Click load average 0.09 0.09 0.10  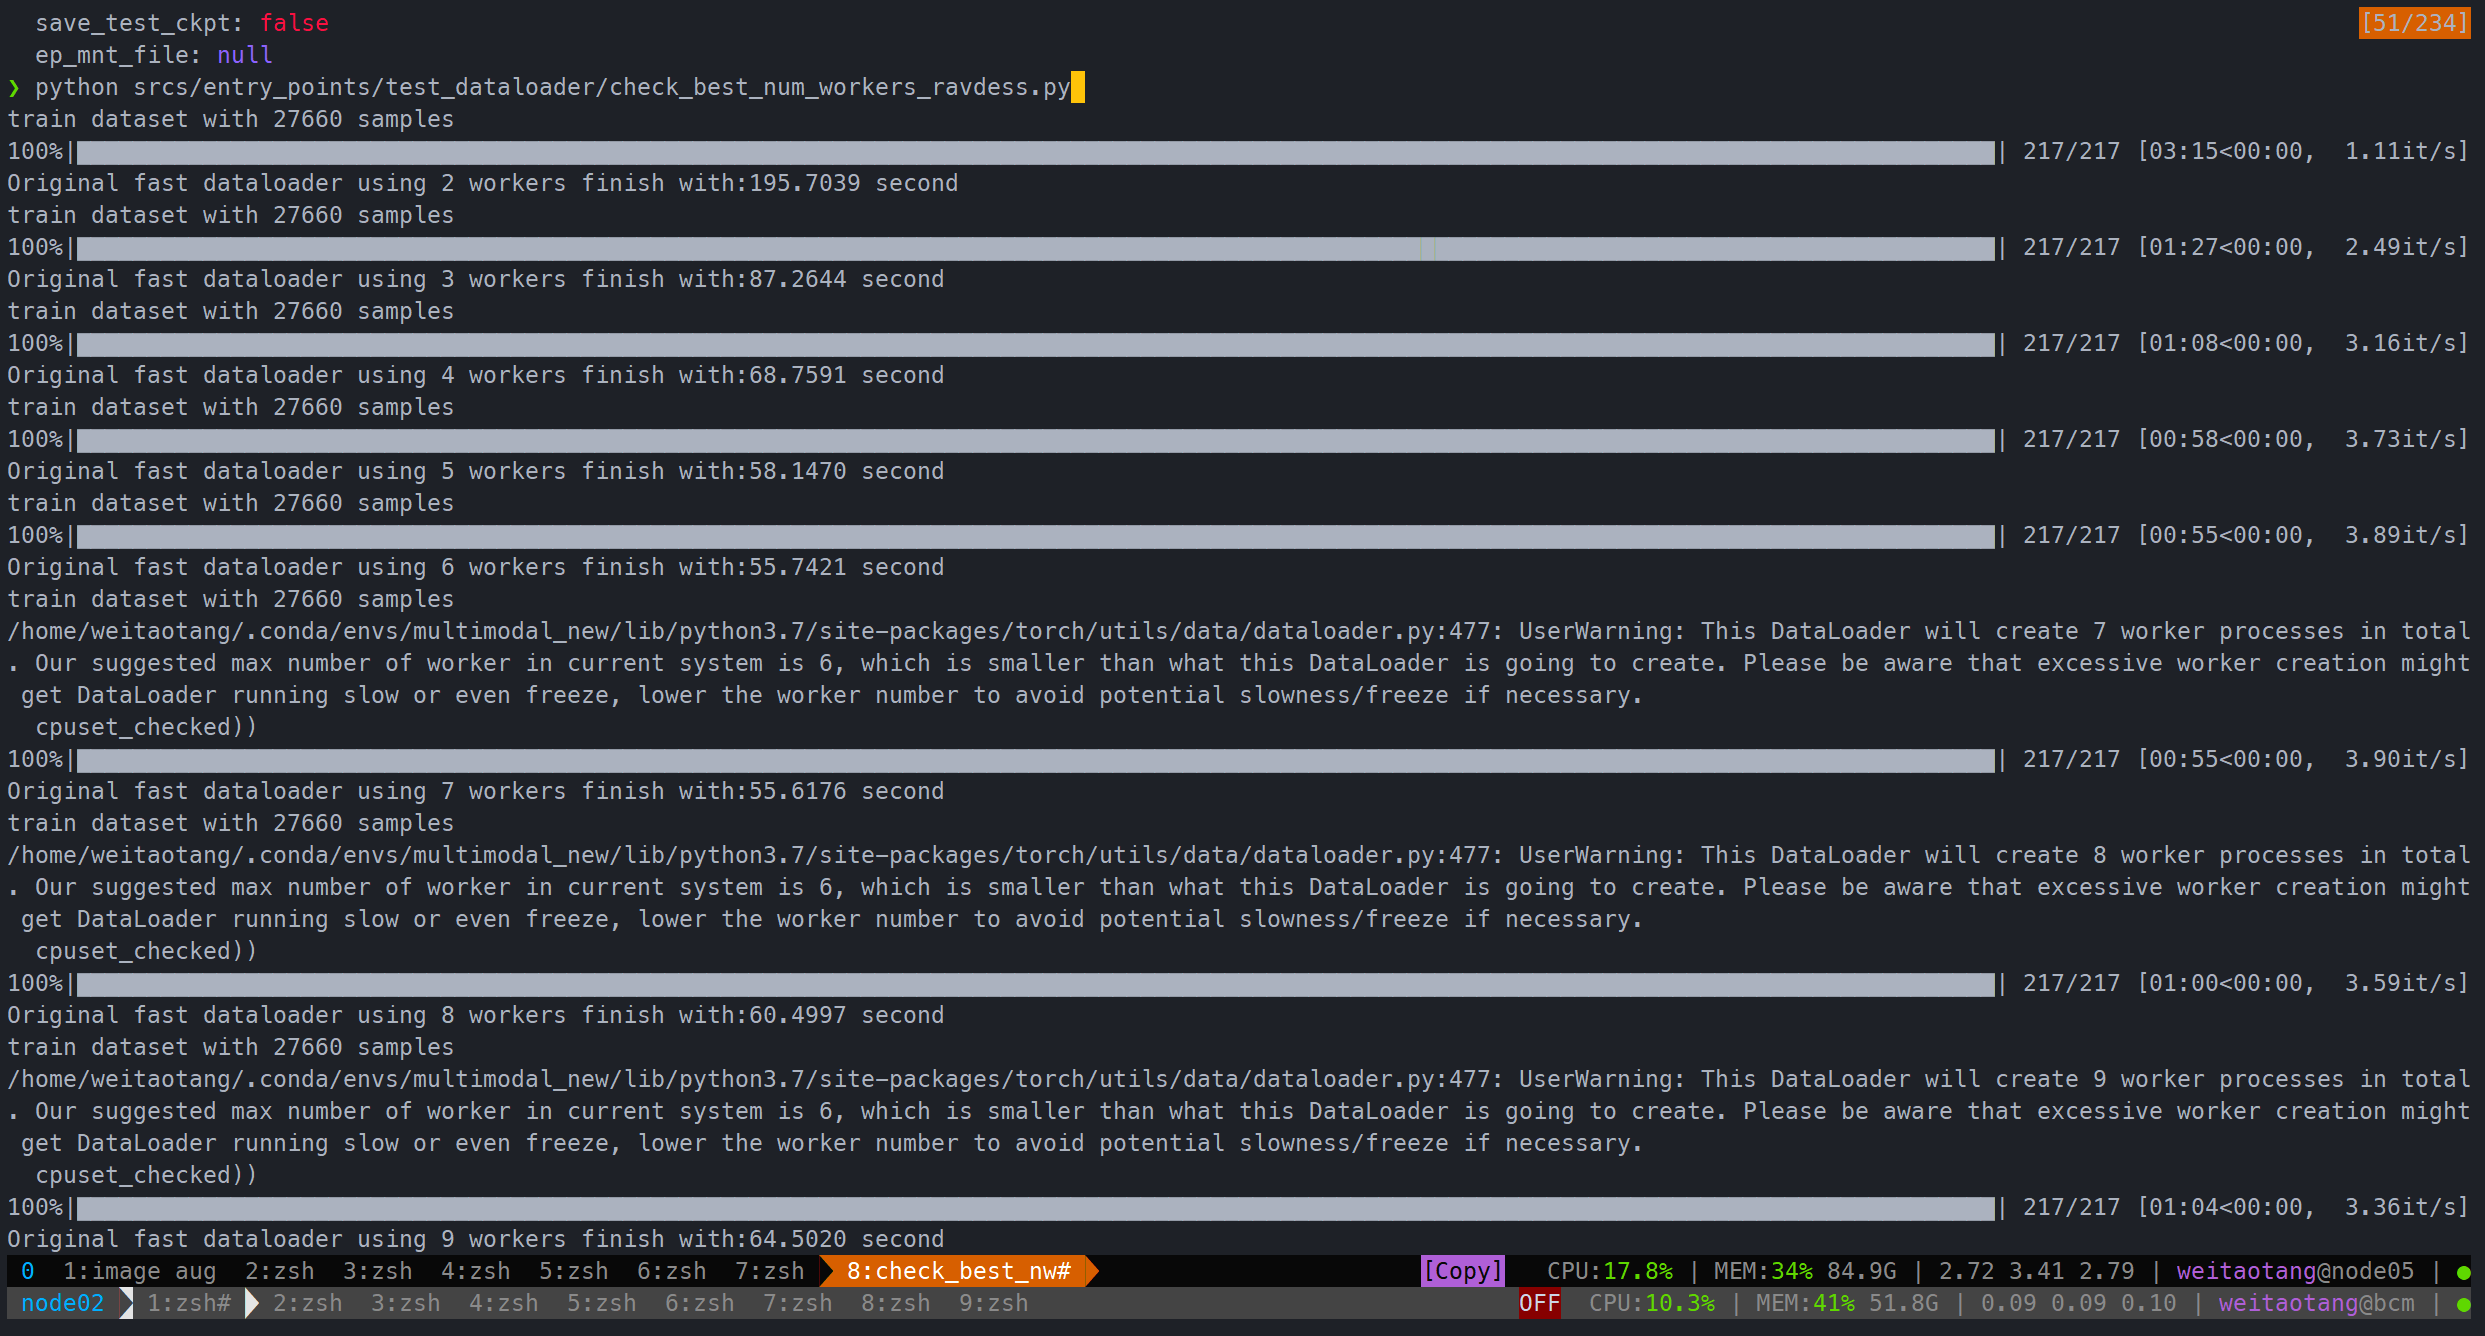coord(2078,1303)
